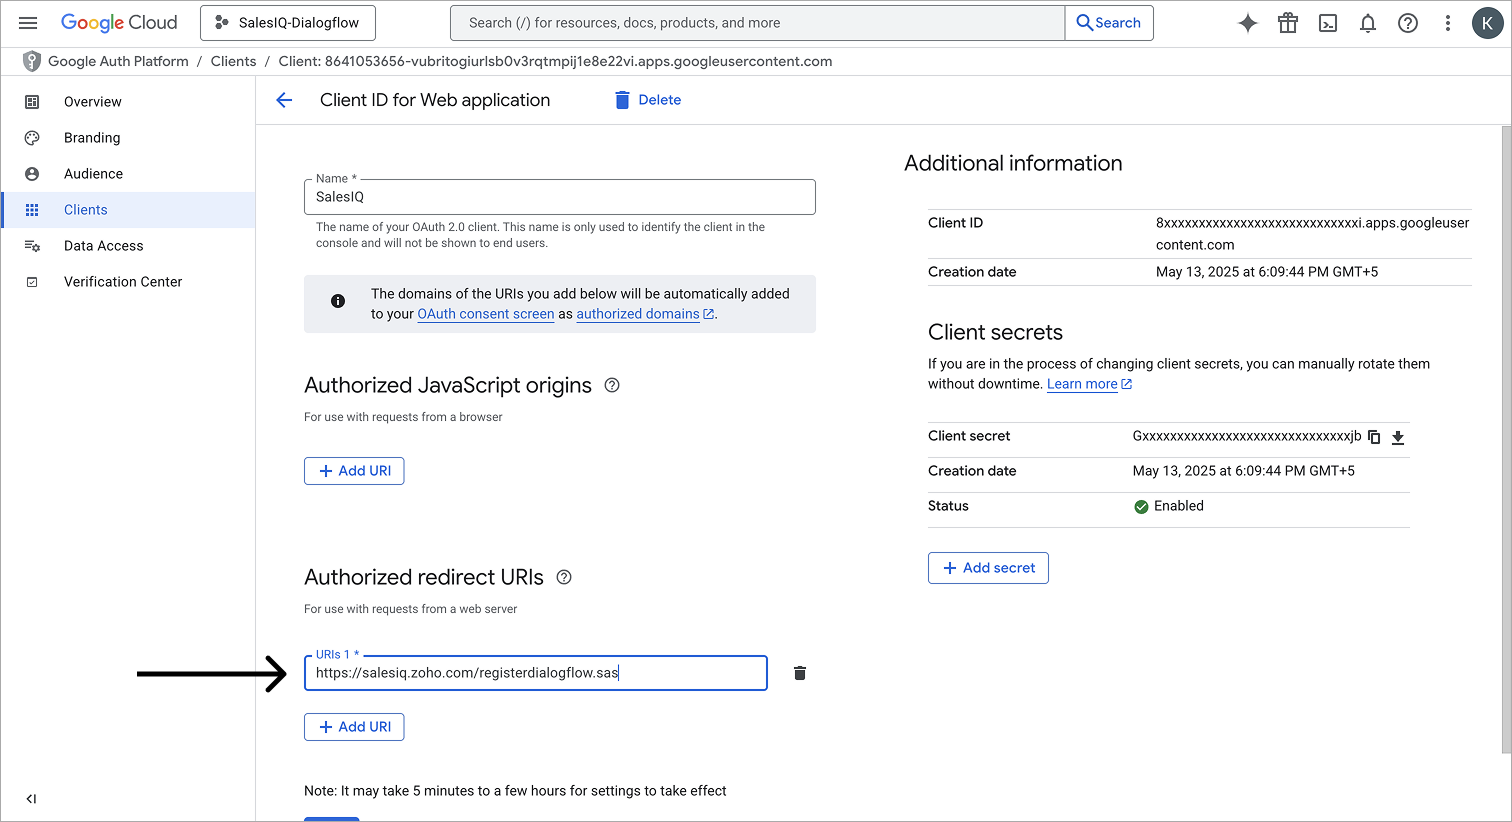Open the notifications bell
The width and height of the screenshot is (1512, 822).
pos(1368,23)
